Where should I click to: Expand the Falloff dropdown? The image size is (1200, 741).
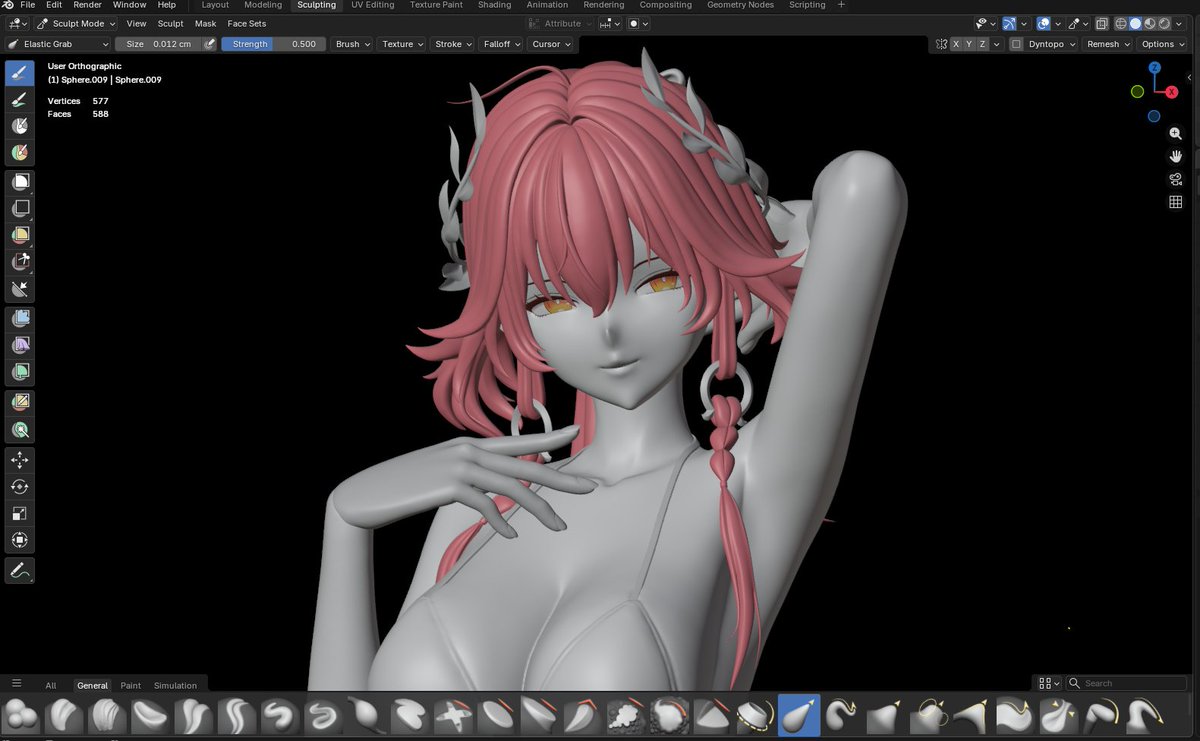click(500, 44)
